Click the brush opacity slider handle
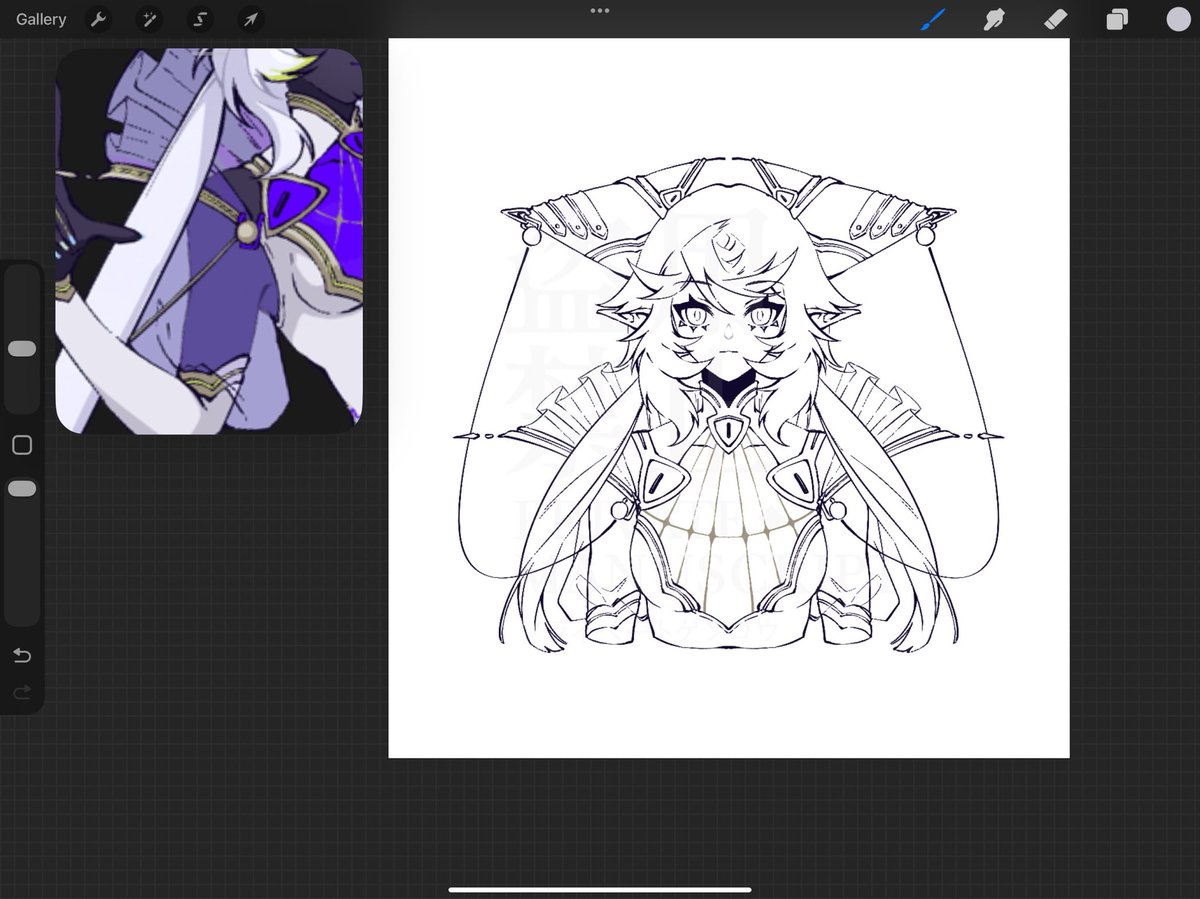 pos(22,488)
